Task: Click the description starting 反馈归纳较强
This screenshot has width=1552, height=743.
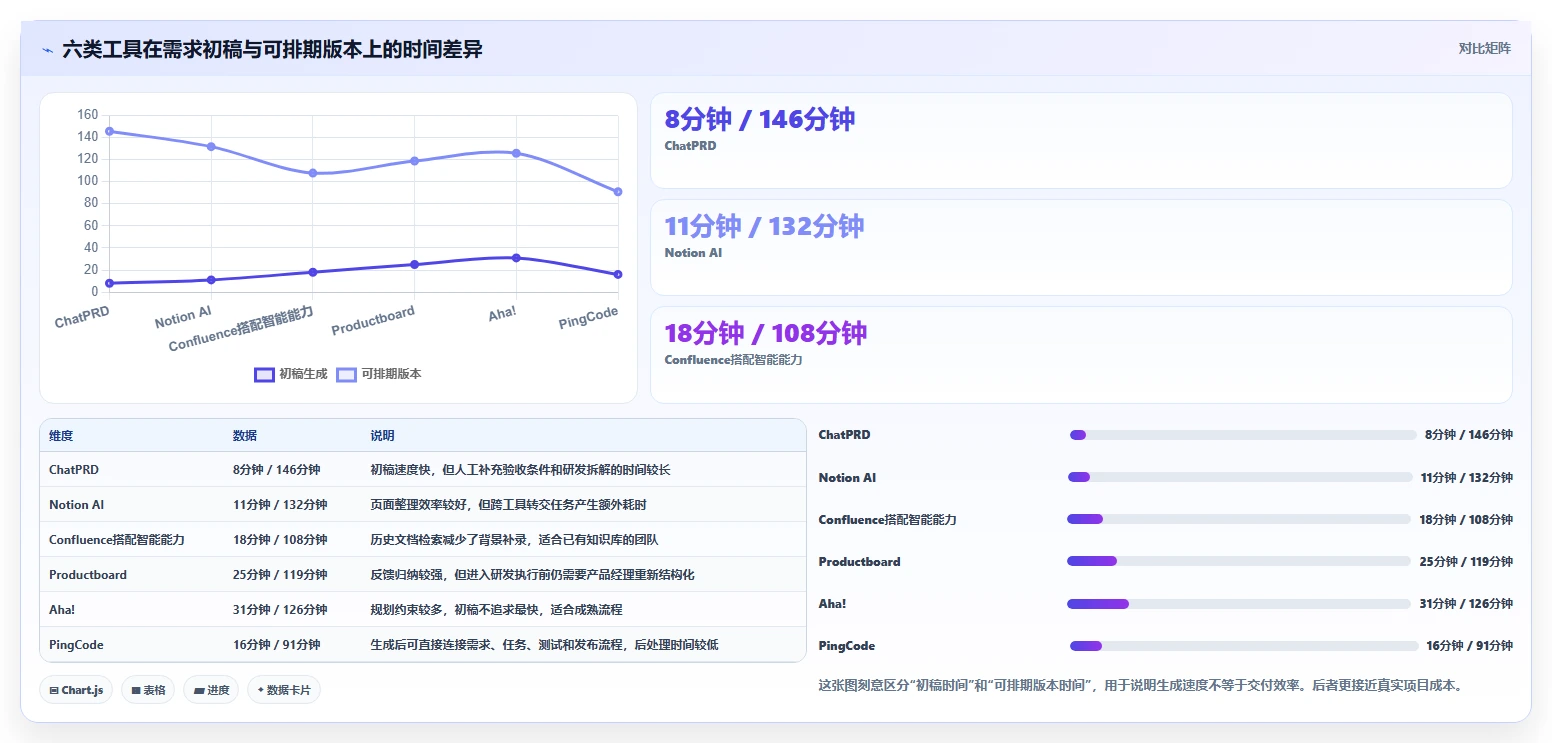Action: coord(532,575)
